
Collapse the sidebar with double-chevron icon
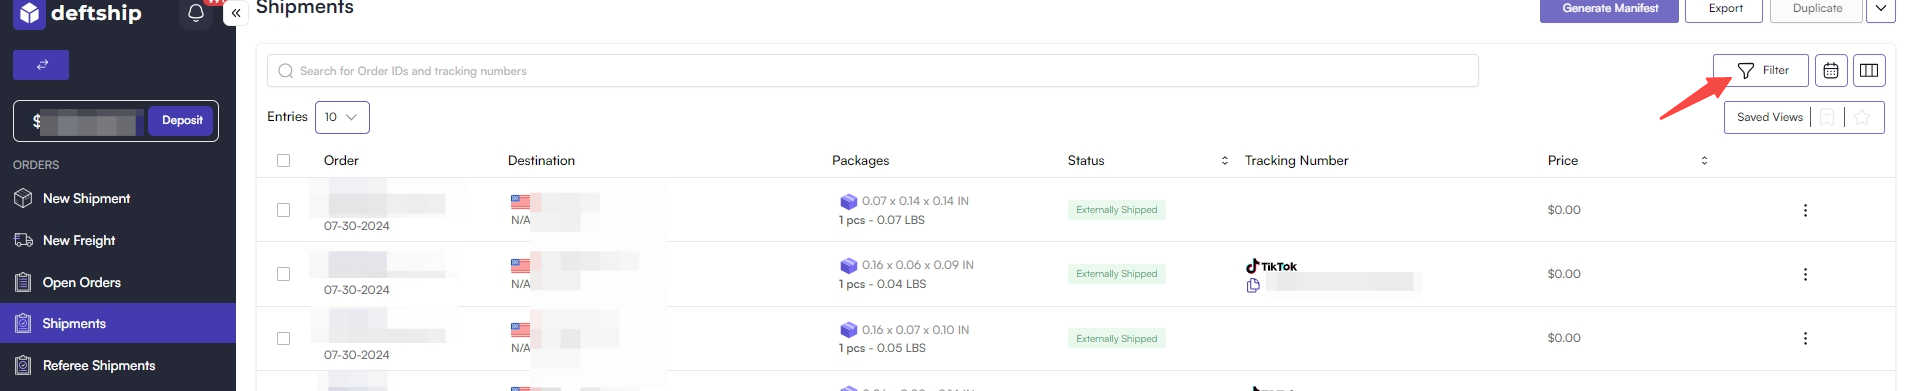[236, 13]
